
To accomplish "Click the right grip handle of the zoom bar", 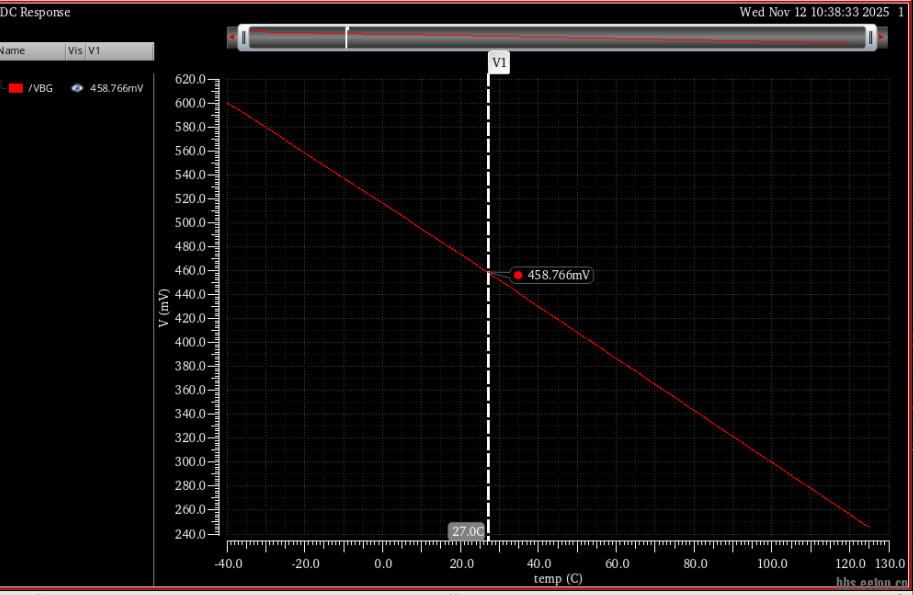I will click(x=870, y=38).
